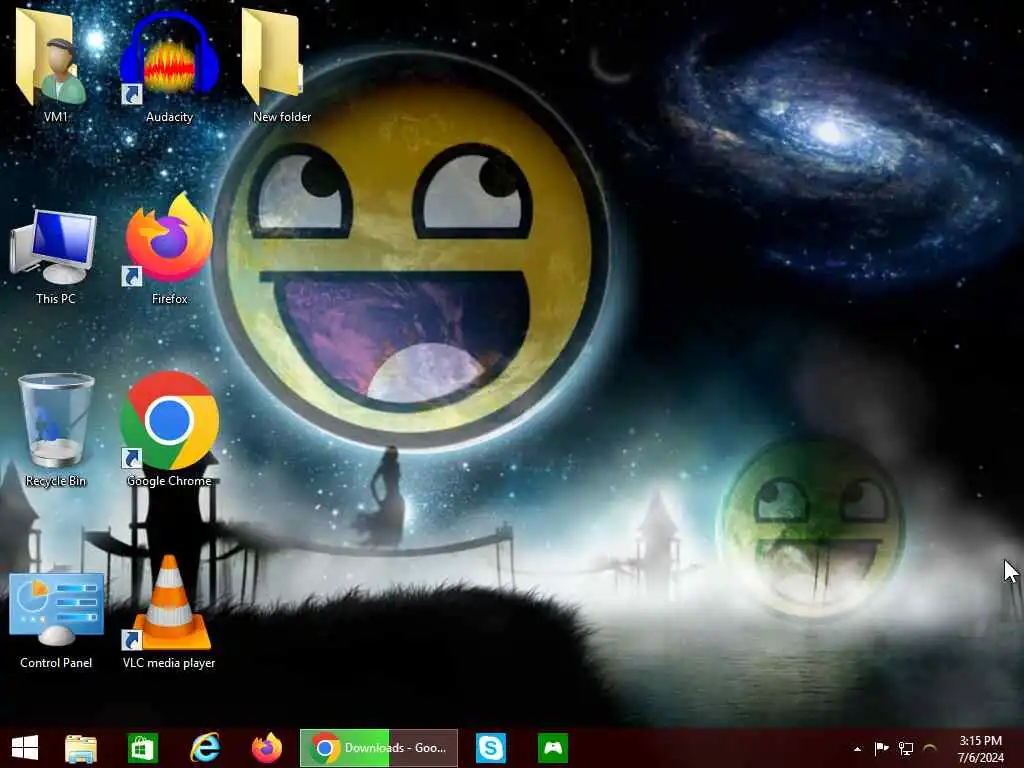This screenshot has width=1024, height=768.
Task: Launch the Audacity desktop shortcut
Action: pyautogui.click(x=169, y=59)
